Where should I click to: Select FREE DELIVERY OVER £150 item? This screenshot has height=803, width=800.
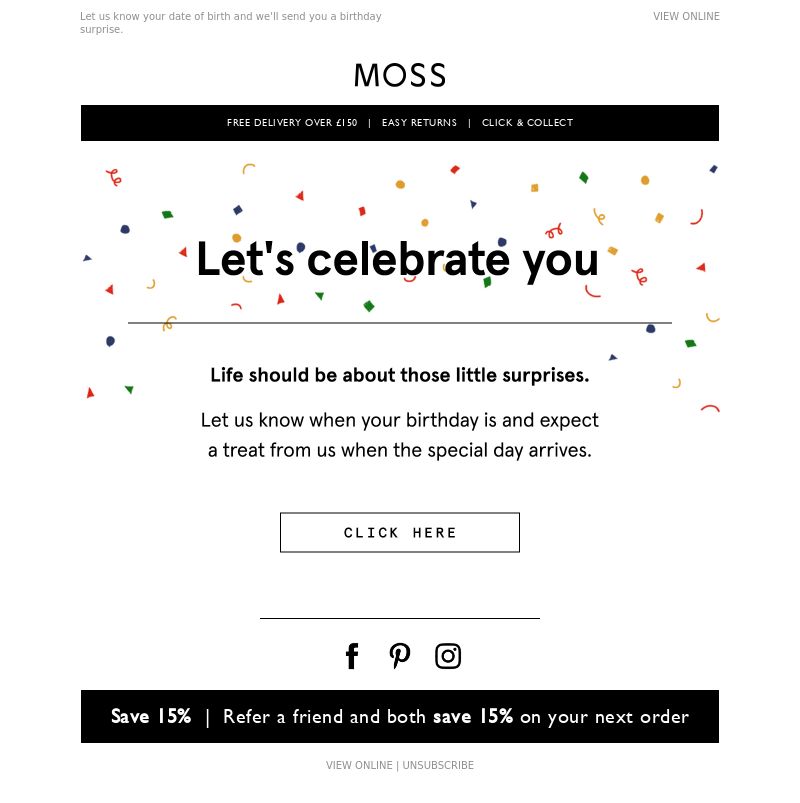point(292,123)
